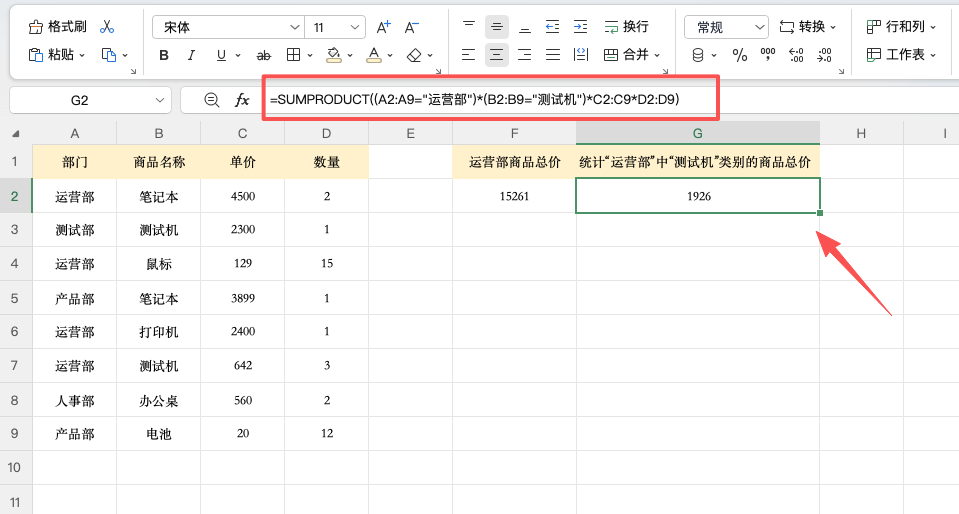This screenshot has height=514, width=959.
Task: Open the font name dropdown 宋体
Action: pyautogui.click(x=228, y=28)
